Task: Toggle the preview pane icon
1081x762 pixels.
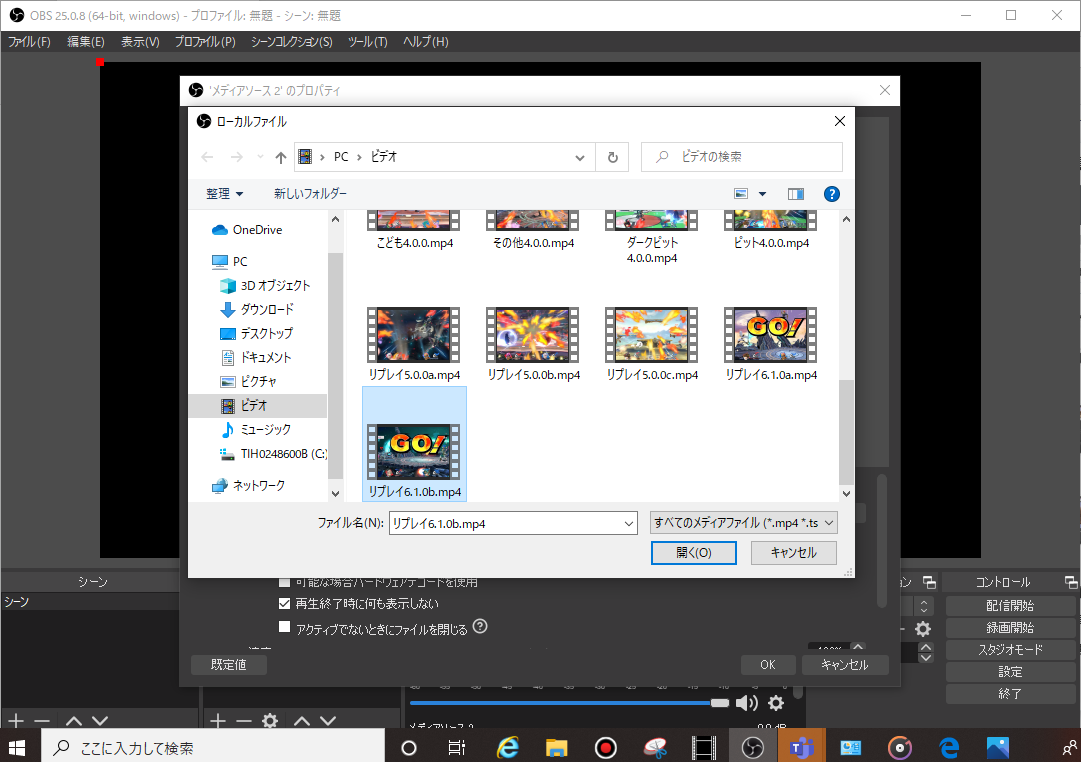Action: 796,194
